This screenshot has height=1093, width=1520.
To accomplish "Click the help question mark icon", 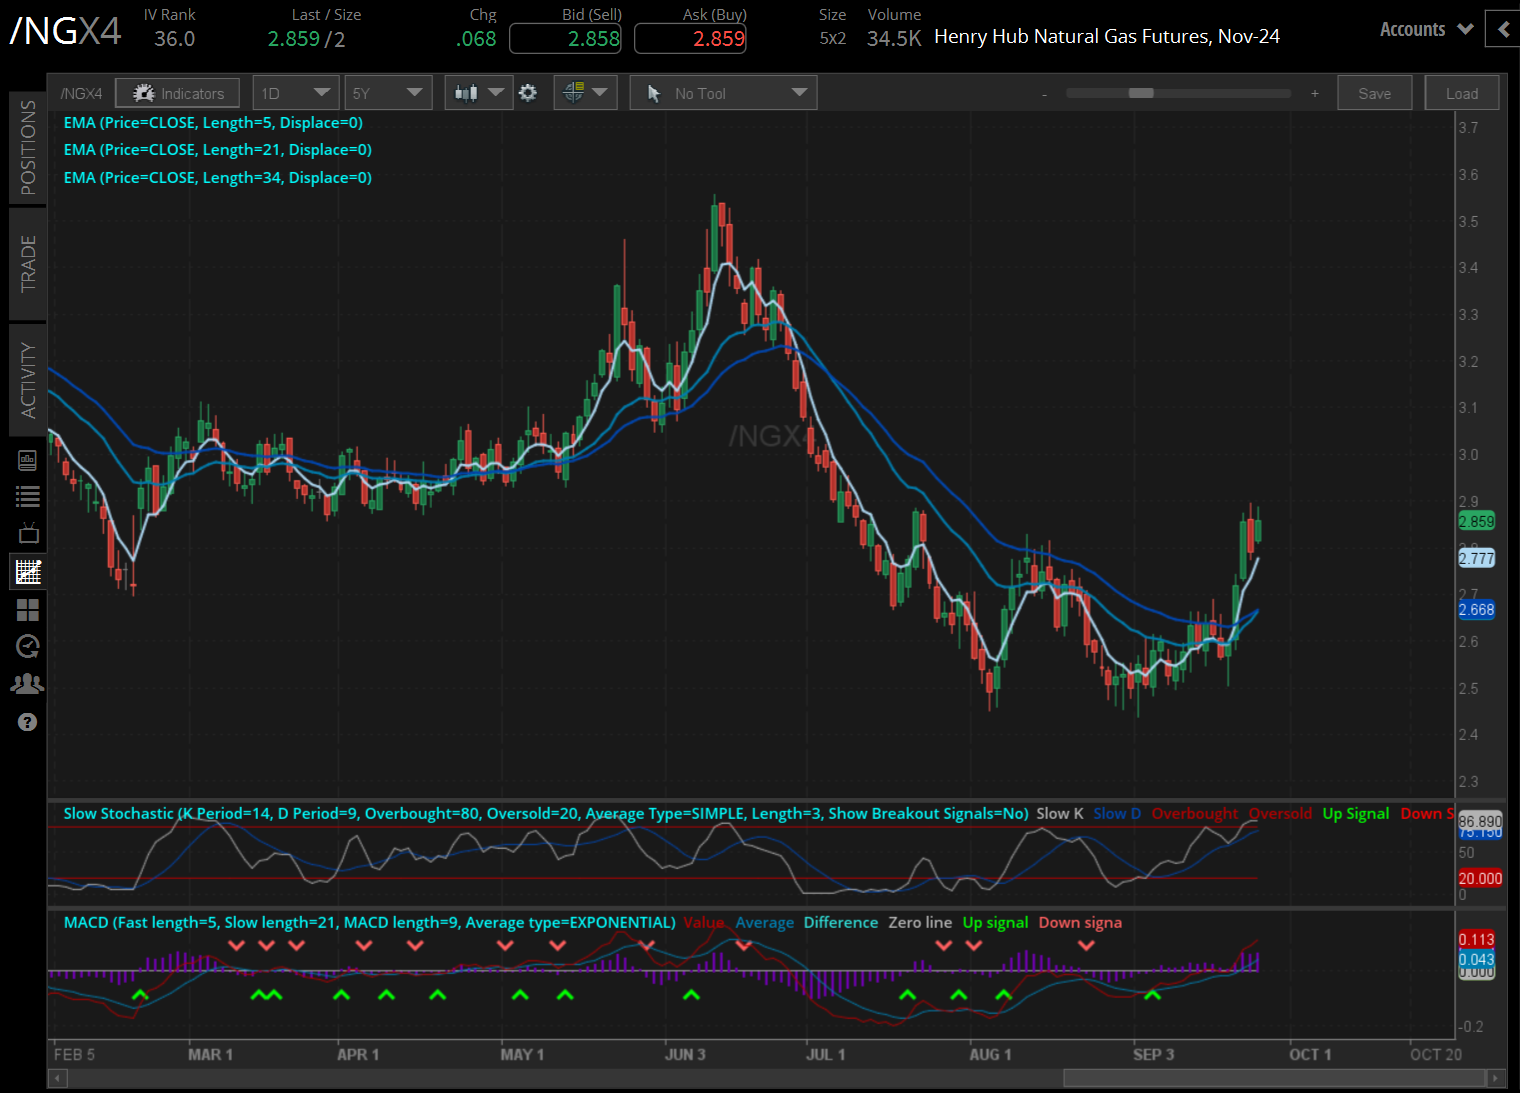I will (x=27, y=721).
